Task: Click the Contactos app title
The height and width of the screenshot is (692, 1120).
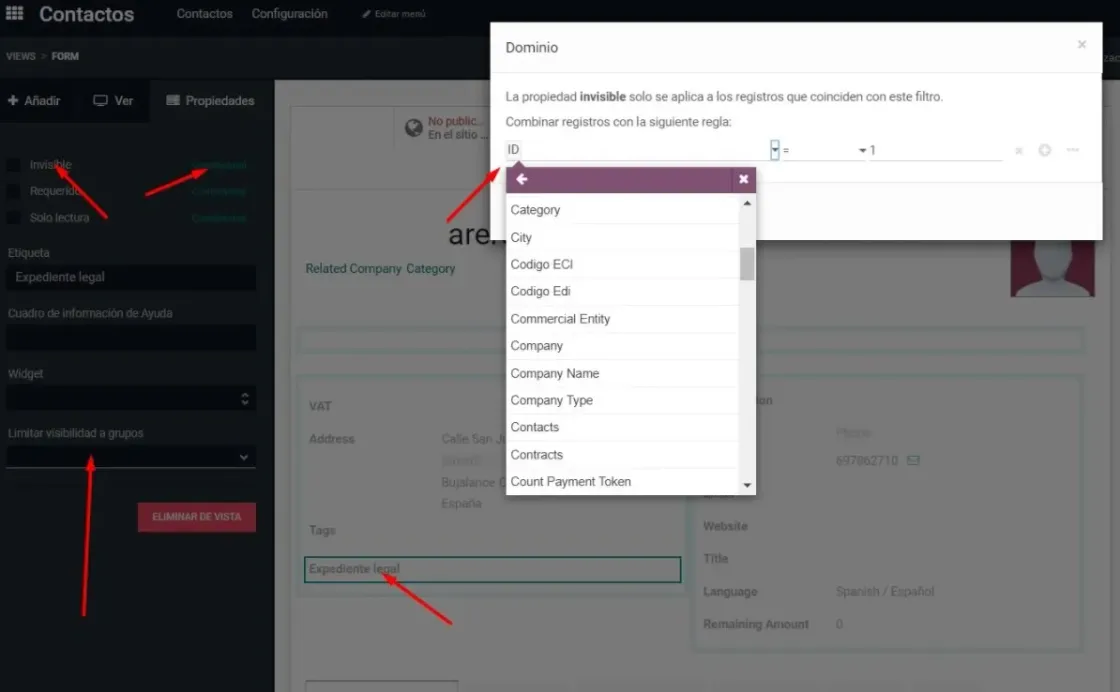Action: [x=86, y=14]
